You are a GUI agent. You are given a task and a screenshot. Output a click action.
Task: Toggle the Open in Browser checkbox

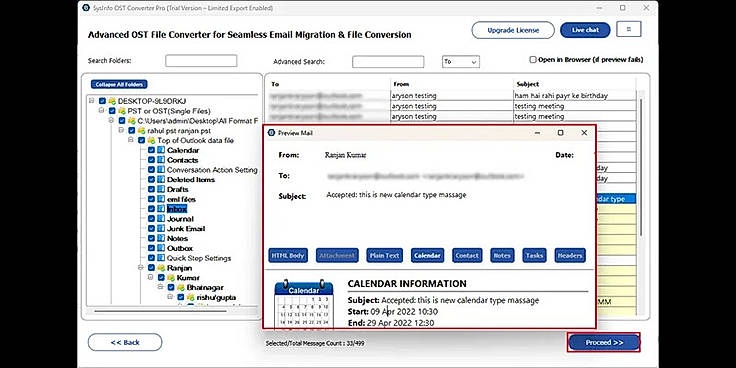coord(533,60)
